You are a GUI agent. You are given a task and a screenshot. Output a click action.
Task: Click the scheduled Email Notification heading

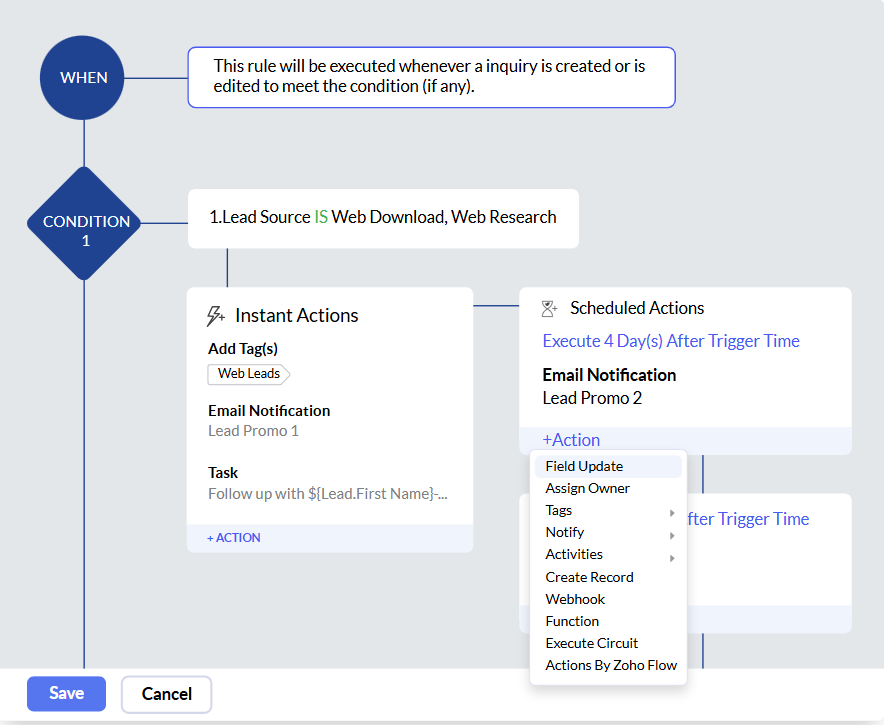609,375
